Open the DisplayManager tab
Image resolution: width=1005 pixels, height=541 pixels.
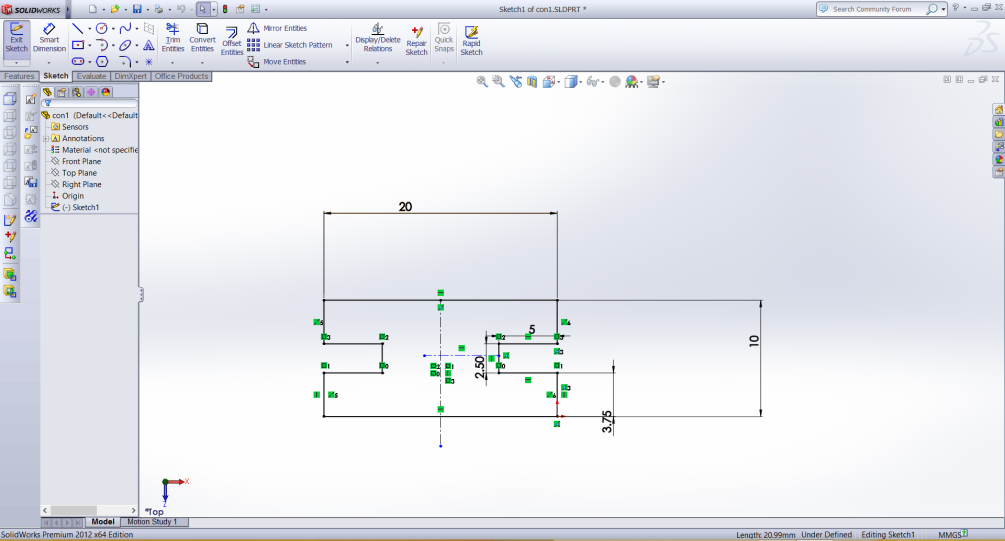(106, 92)
